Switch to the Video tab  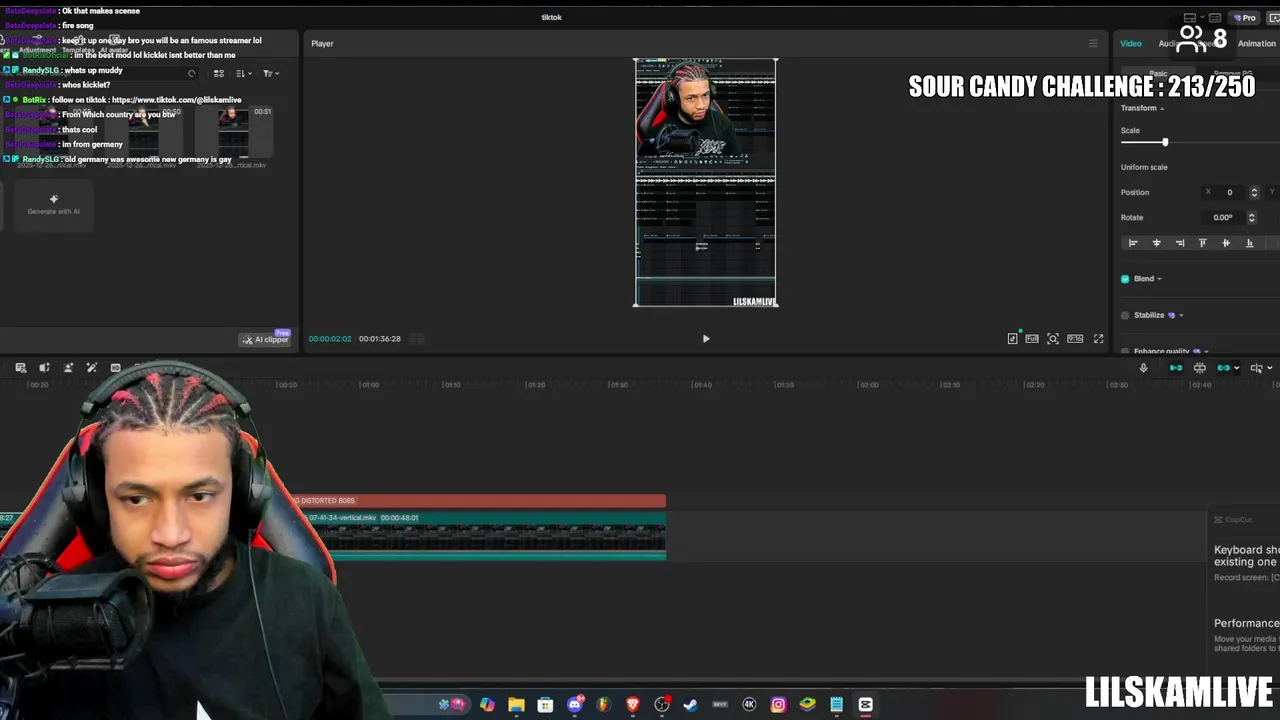click(x=1131, y=43)
